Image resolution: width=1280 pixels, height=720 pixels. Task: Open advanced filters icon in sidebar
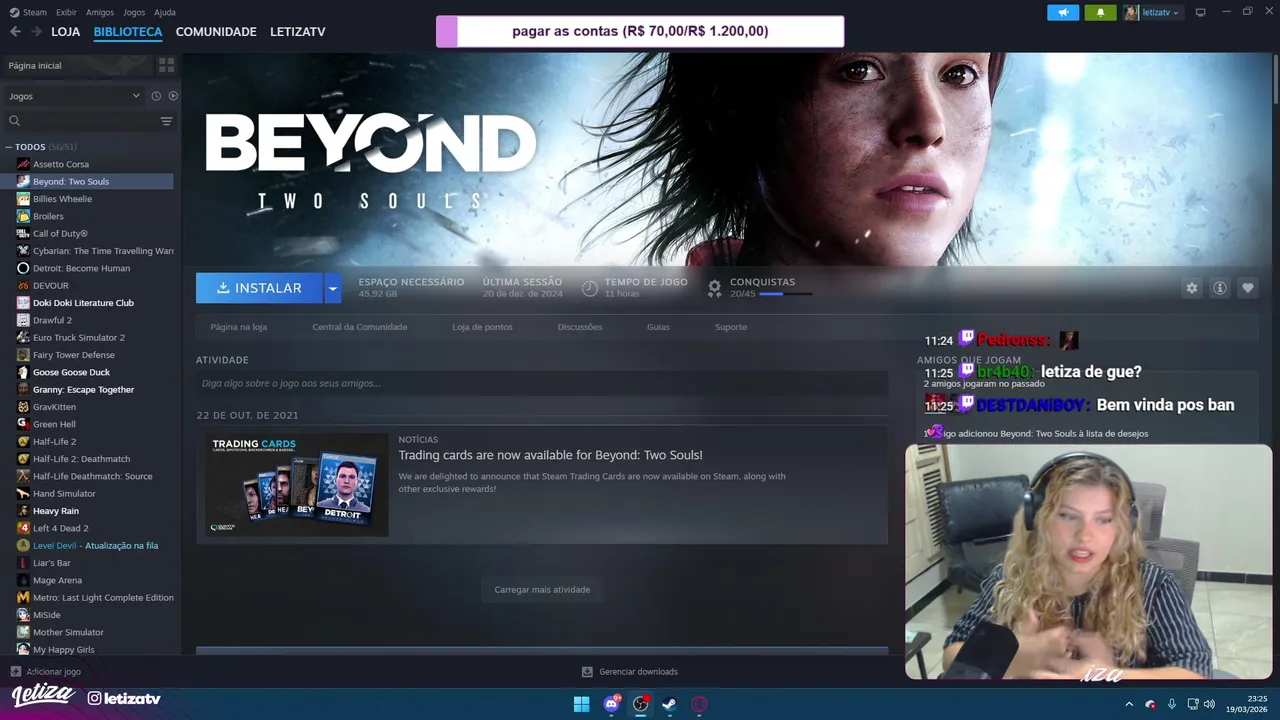[166, 121]
